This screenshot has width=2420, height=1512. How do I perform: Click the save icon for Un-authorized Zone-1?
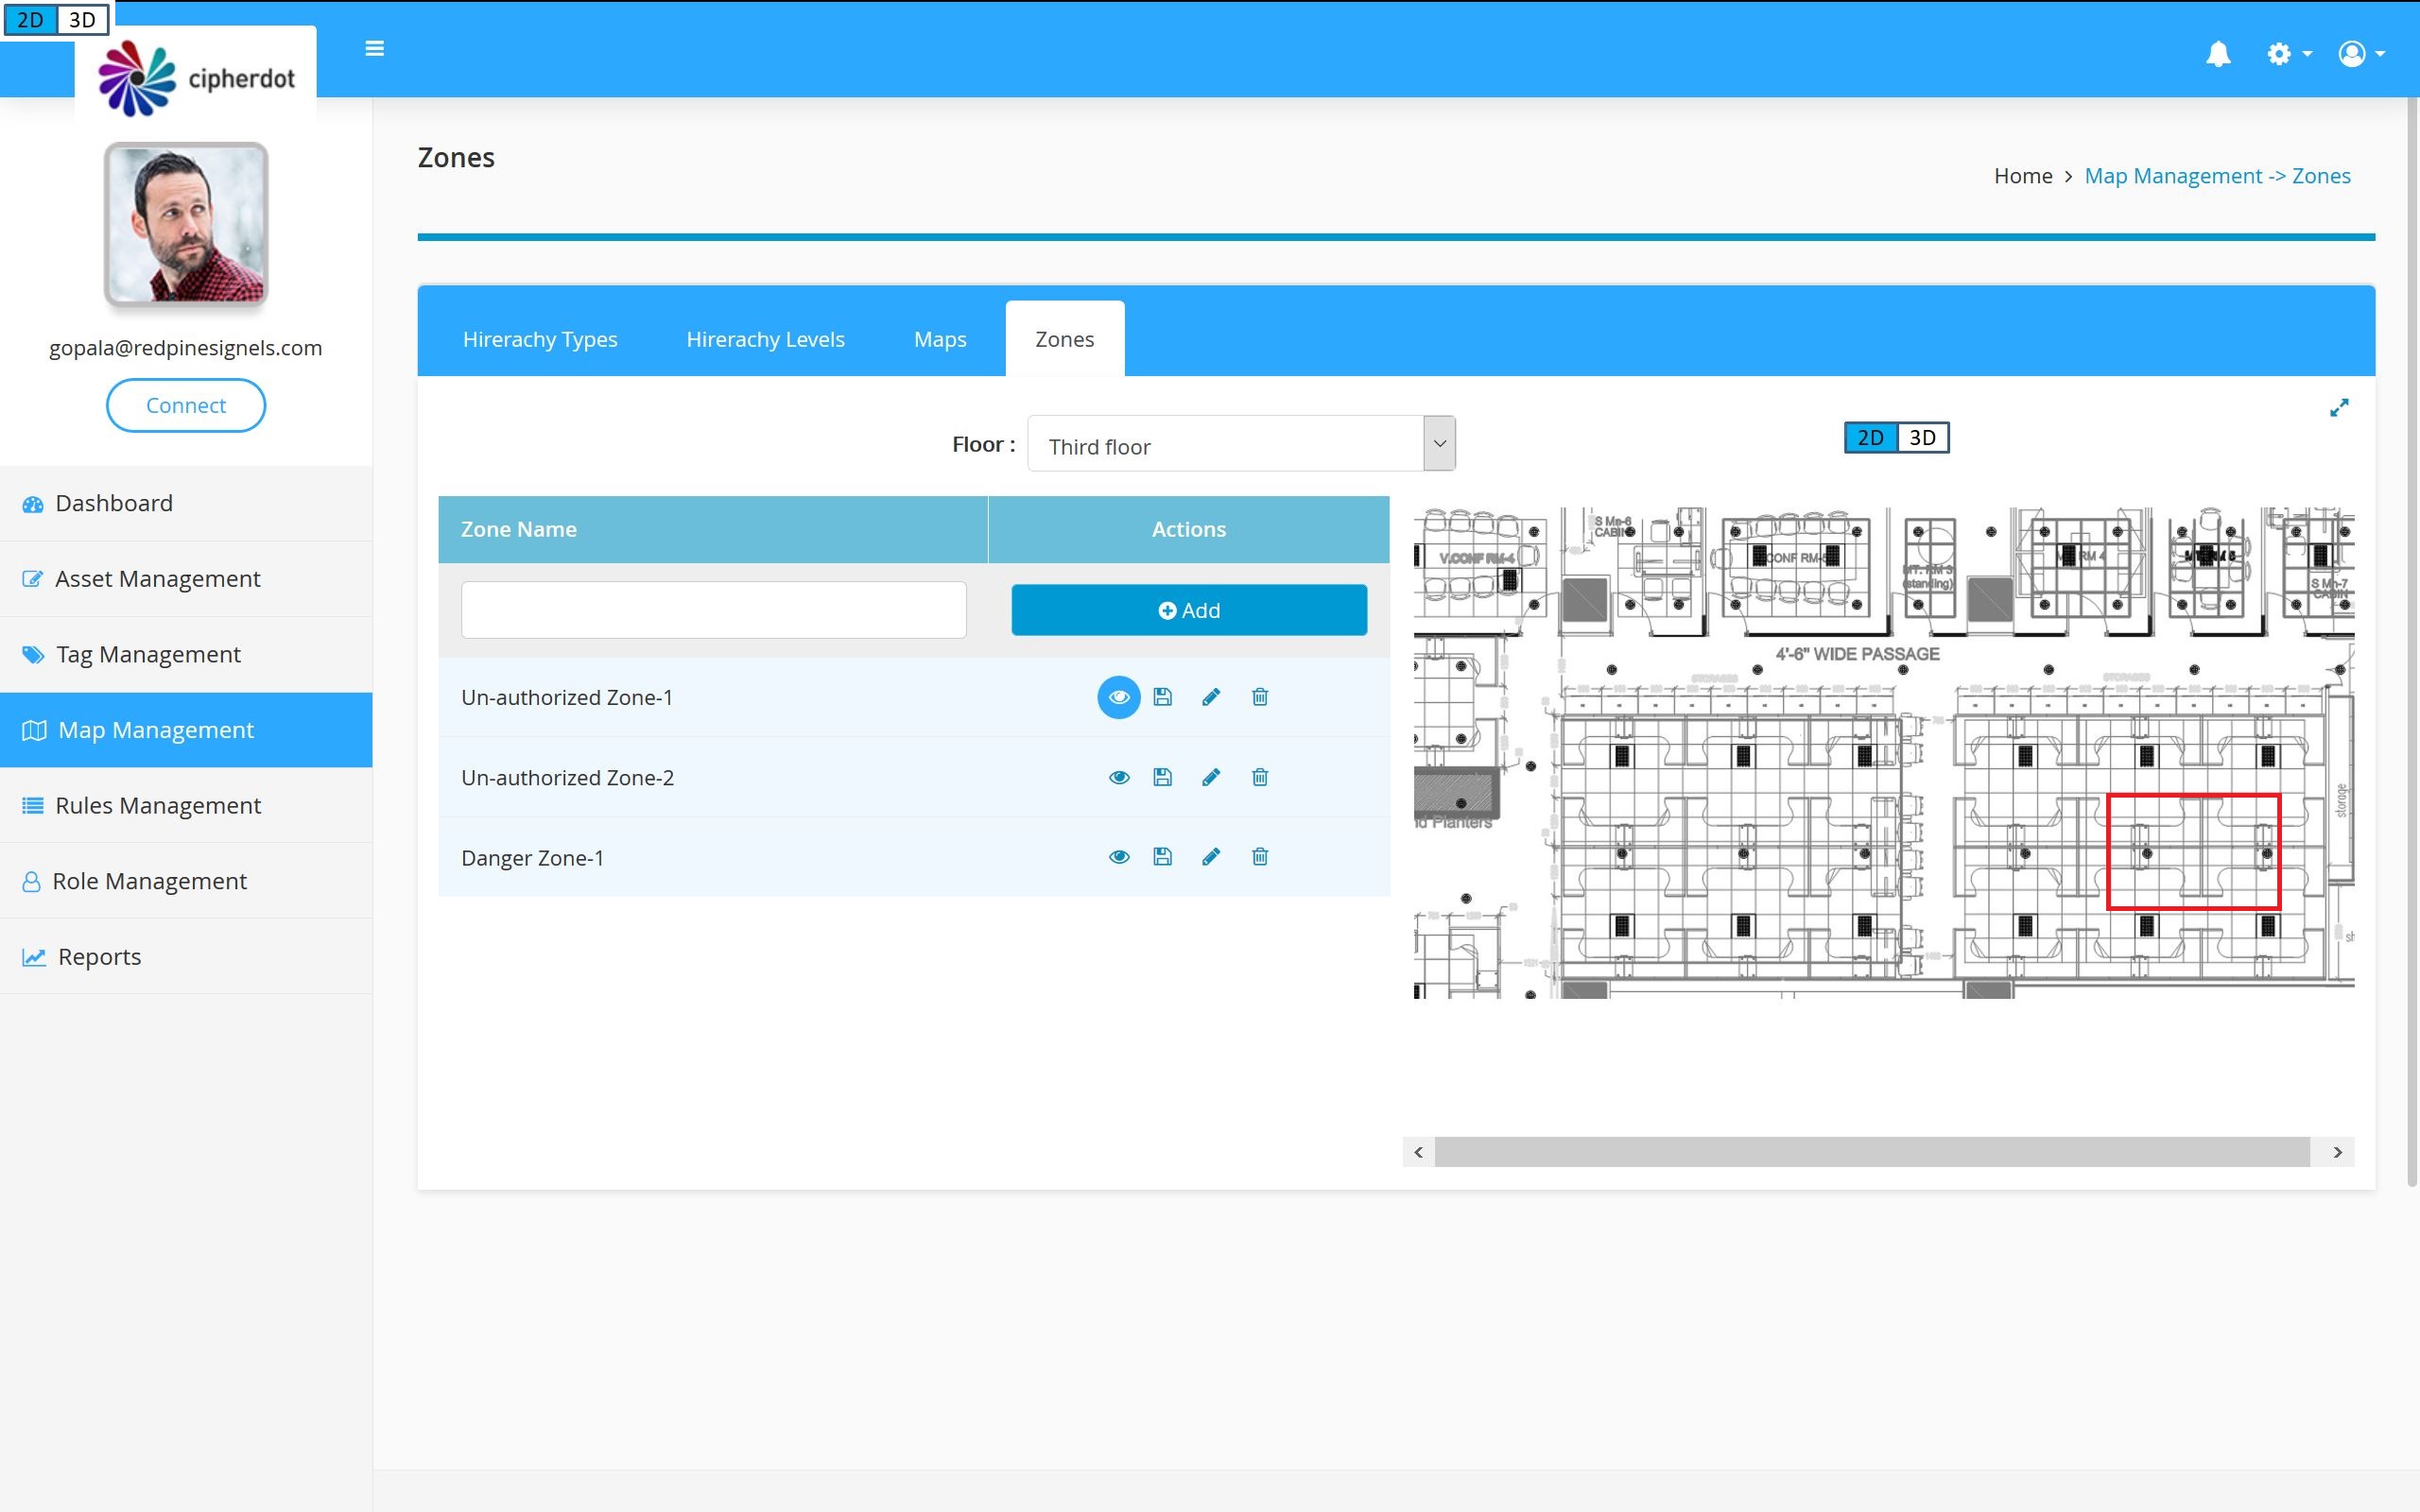click(x=1162, y=697)
